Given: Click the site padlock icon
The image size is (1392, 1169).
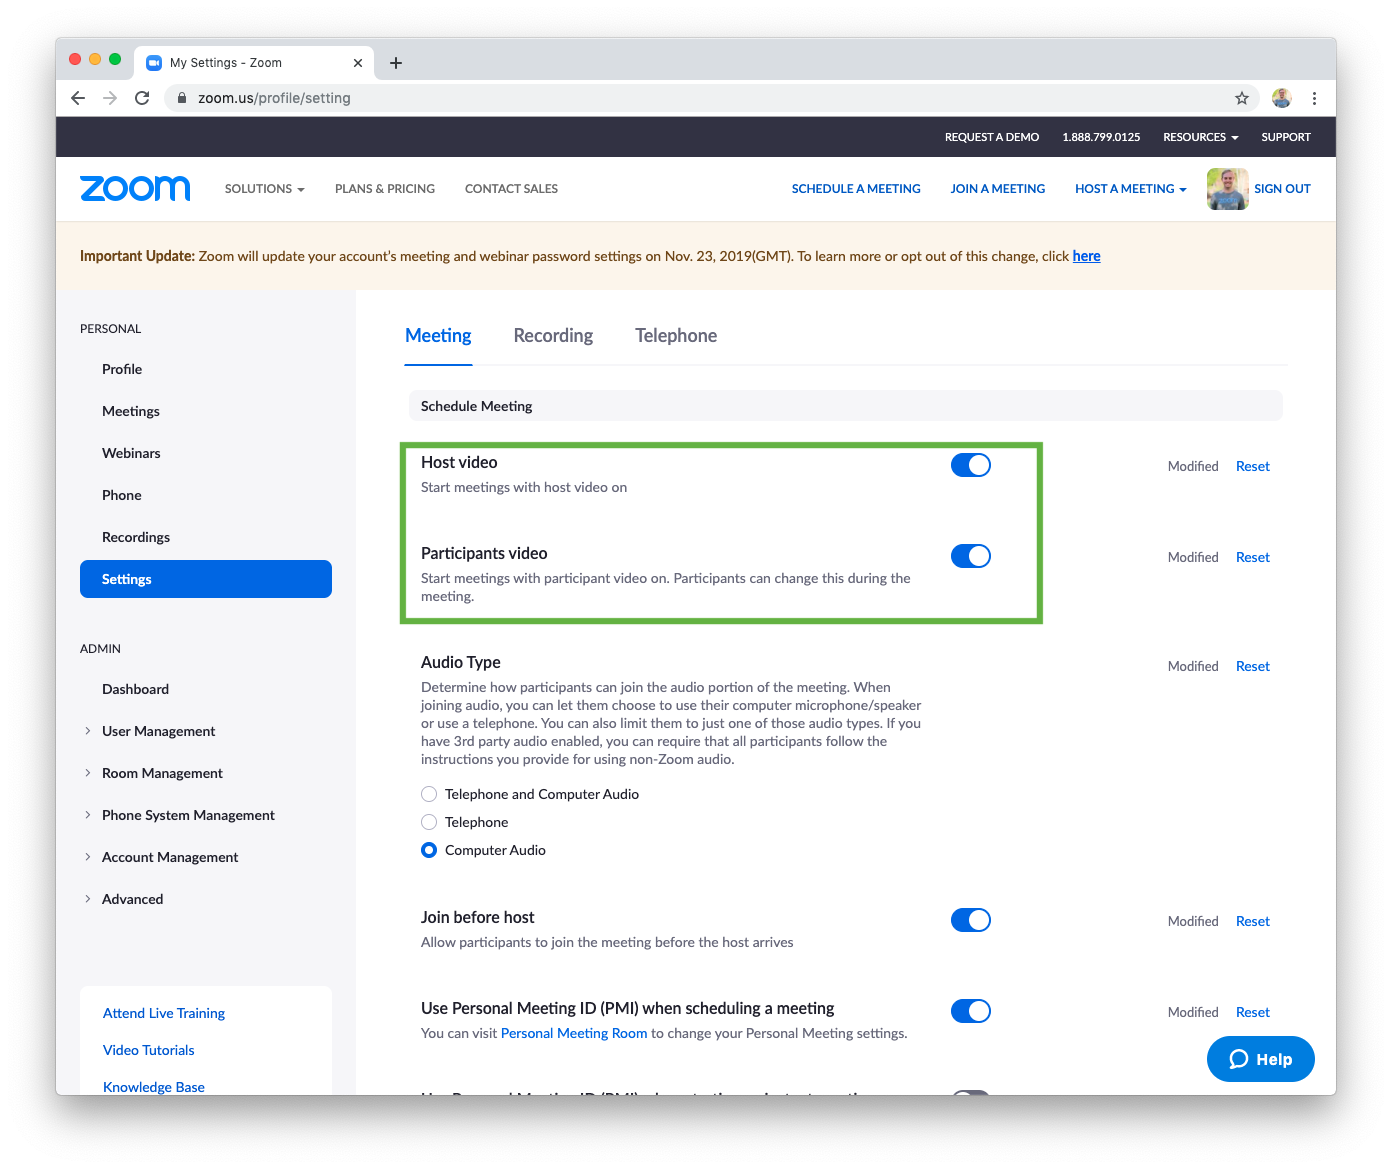Looking at the screenshot, I should (182, 98).
